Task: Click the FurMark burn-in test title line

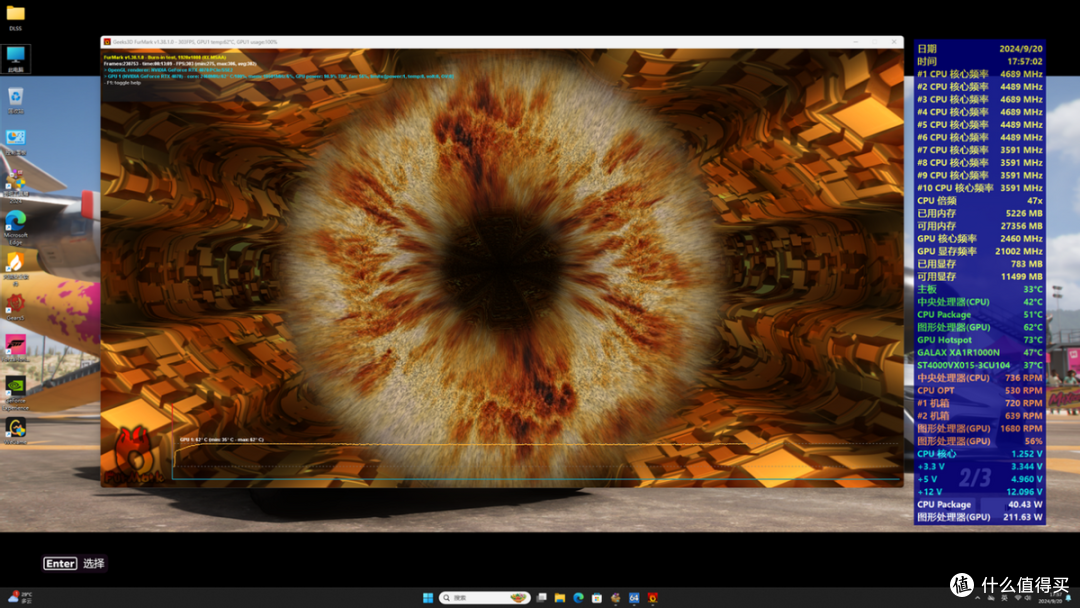Action: click(x=165, y=57)
